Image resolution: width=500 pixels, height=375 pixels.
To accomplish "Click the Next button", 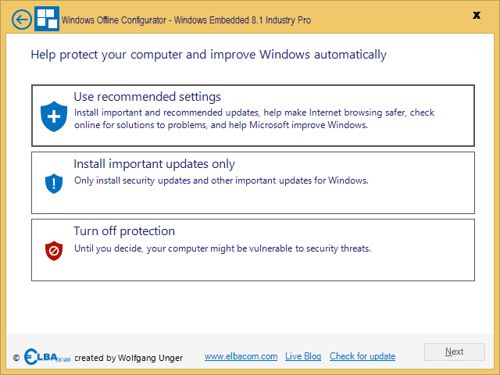I will 454,352.
